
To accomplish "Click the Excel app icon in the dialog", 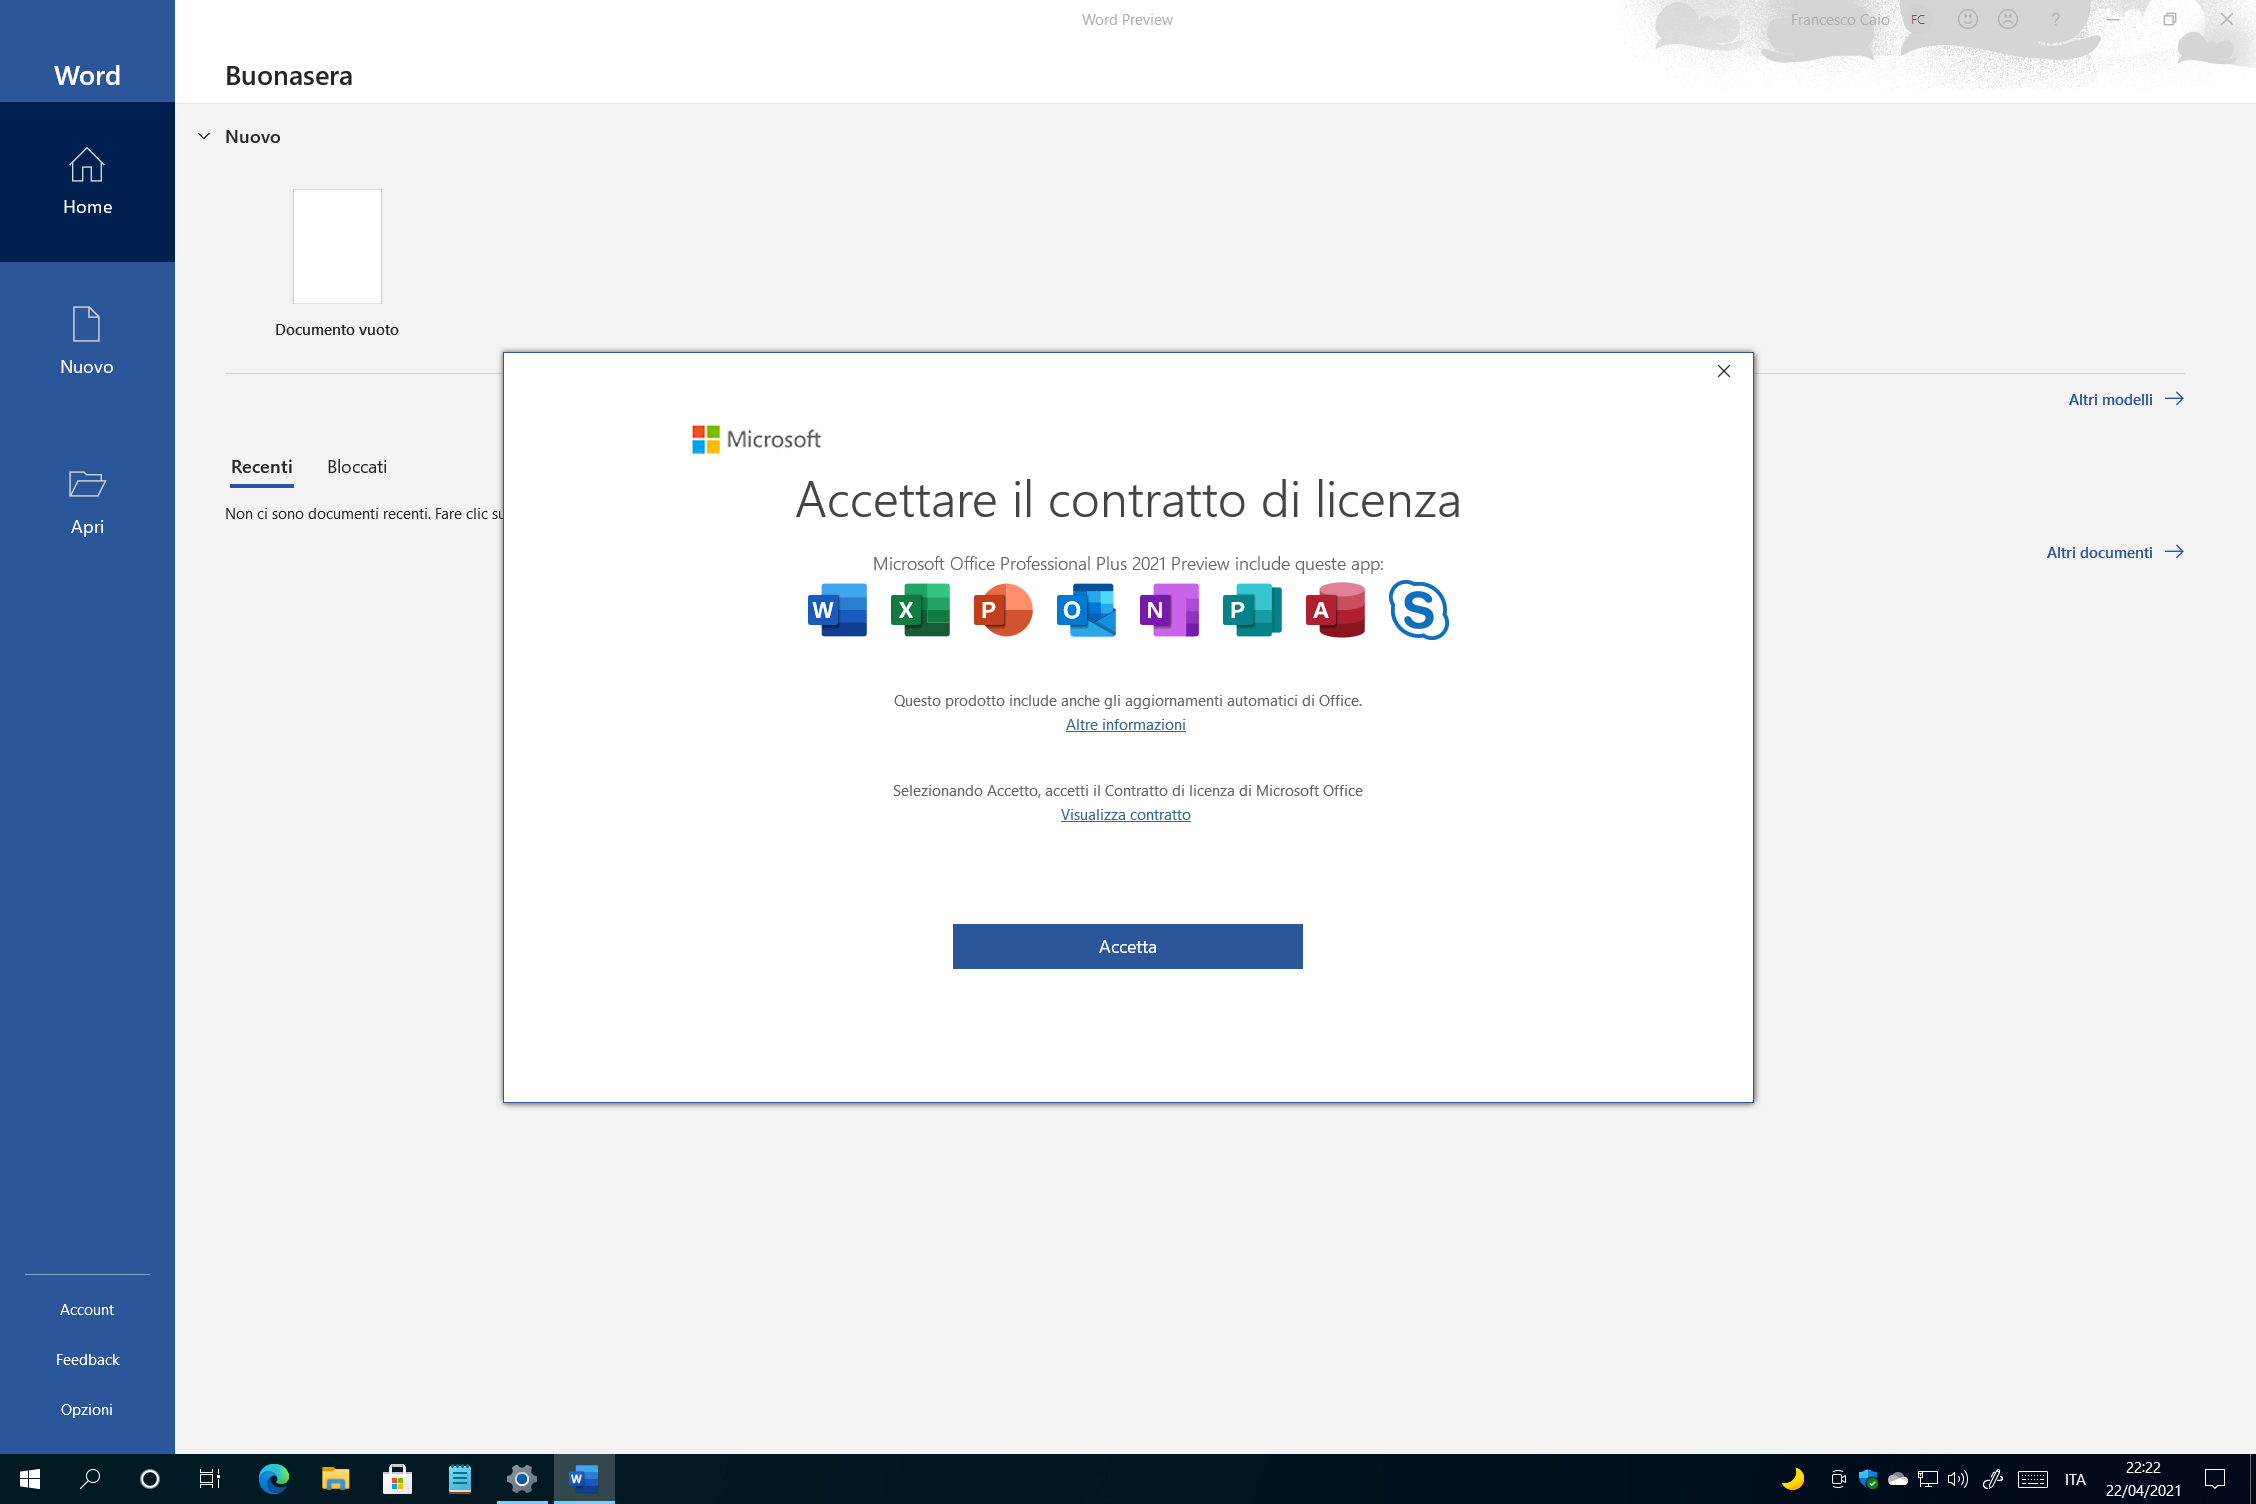I will click(920, 610).
